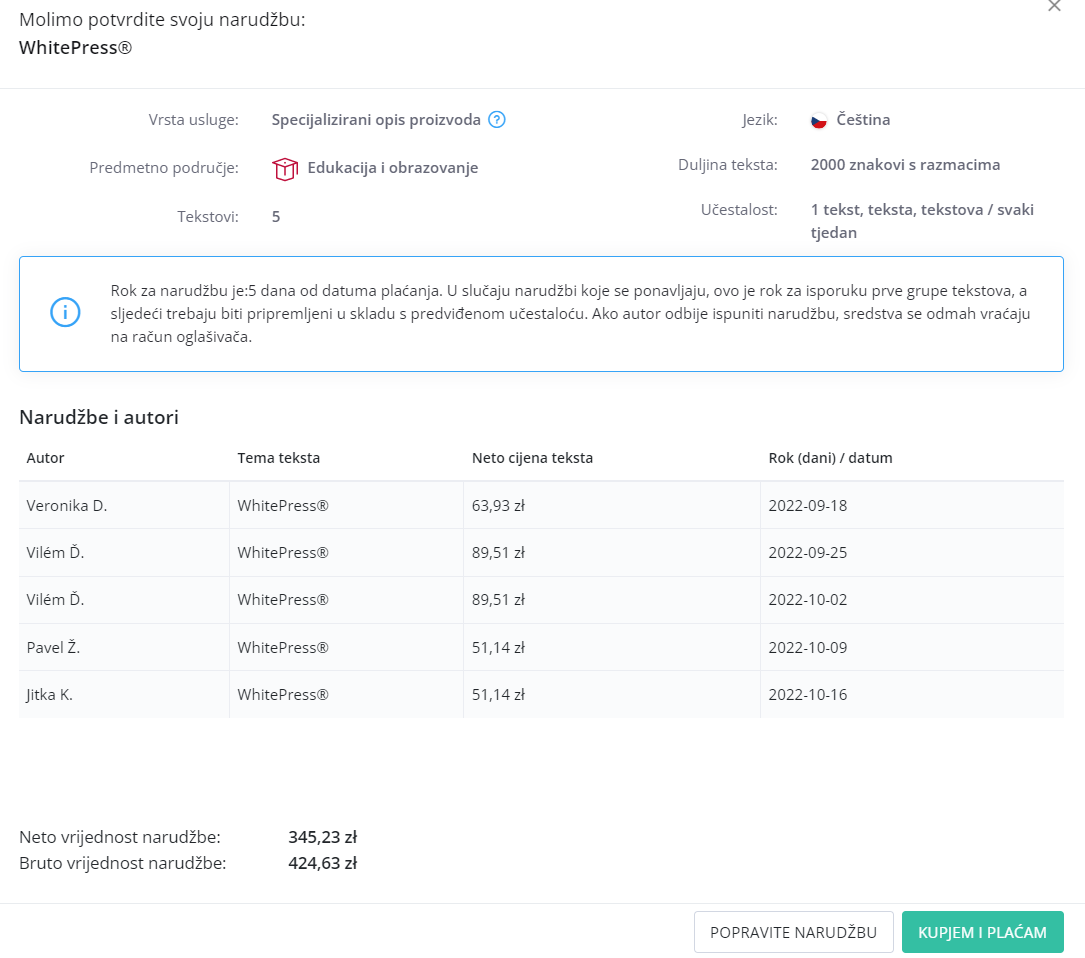
Task: Click WhitePress® topic in Jitka K. row
Action: 283,695
